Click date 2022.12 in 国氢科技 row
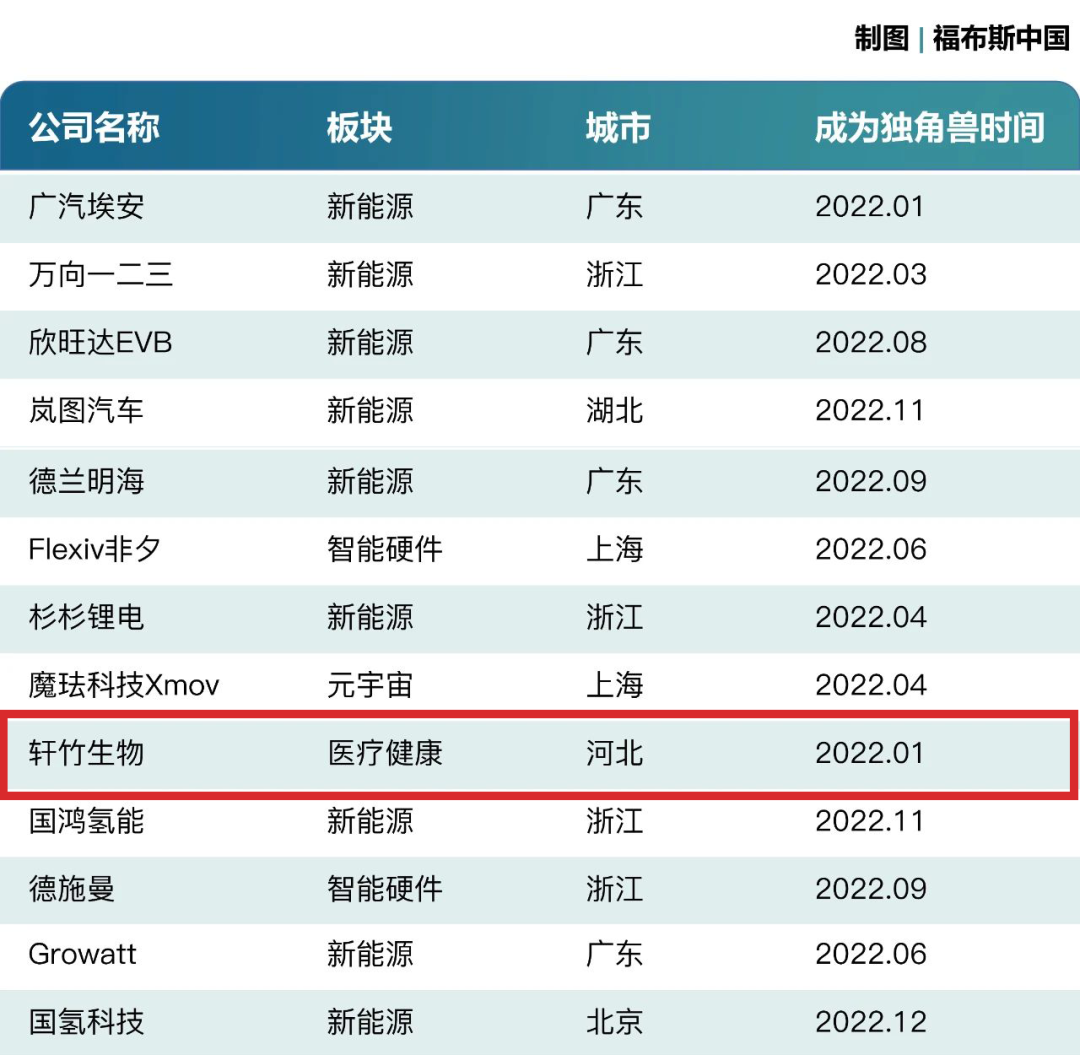Image resolution: width=1080 pixels, height=1055 pixels. click(871, 1021)
